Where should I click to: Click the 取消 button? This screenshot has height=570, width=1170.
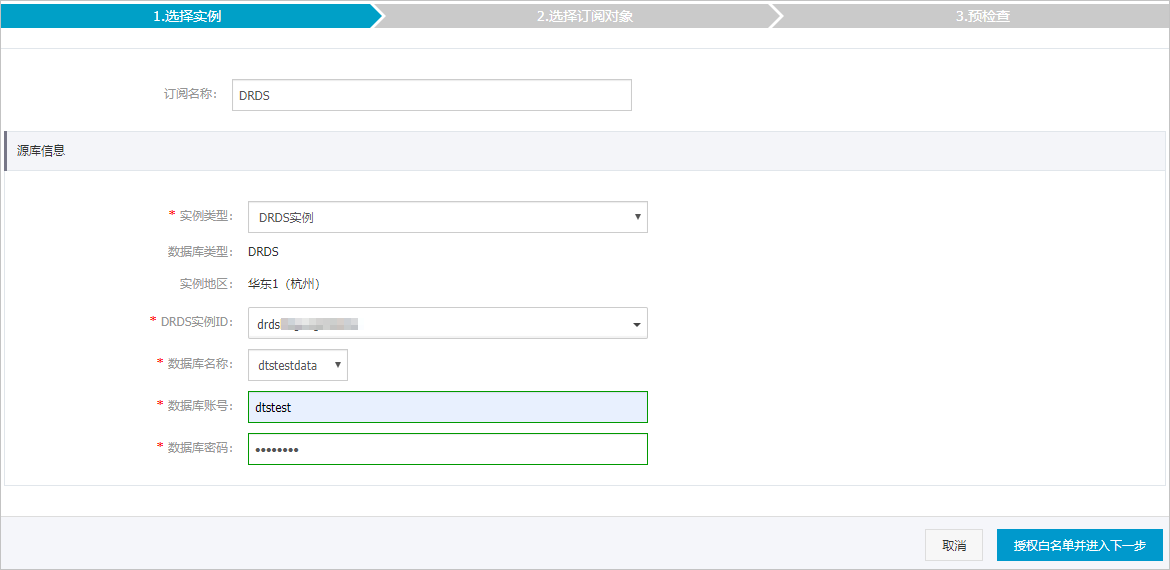tap(954, 545)
